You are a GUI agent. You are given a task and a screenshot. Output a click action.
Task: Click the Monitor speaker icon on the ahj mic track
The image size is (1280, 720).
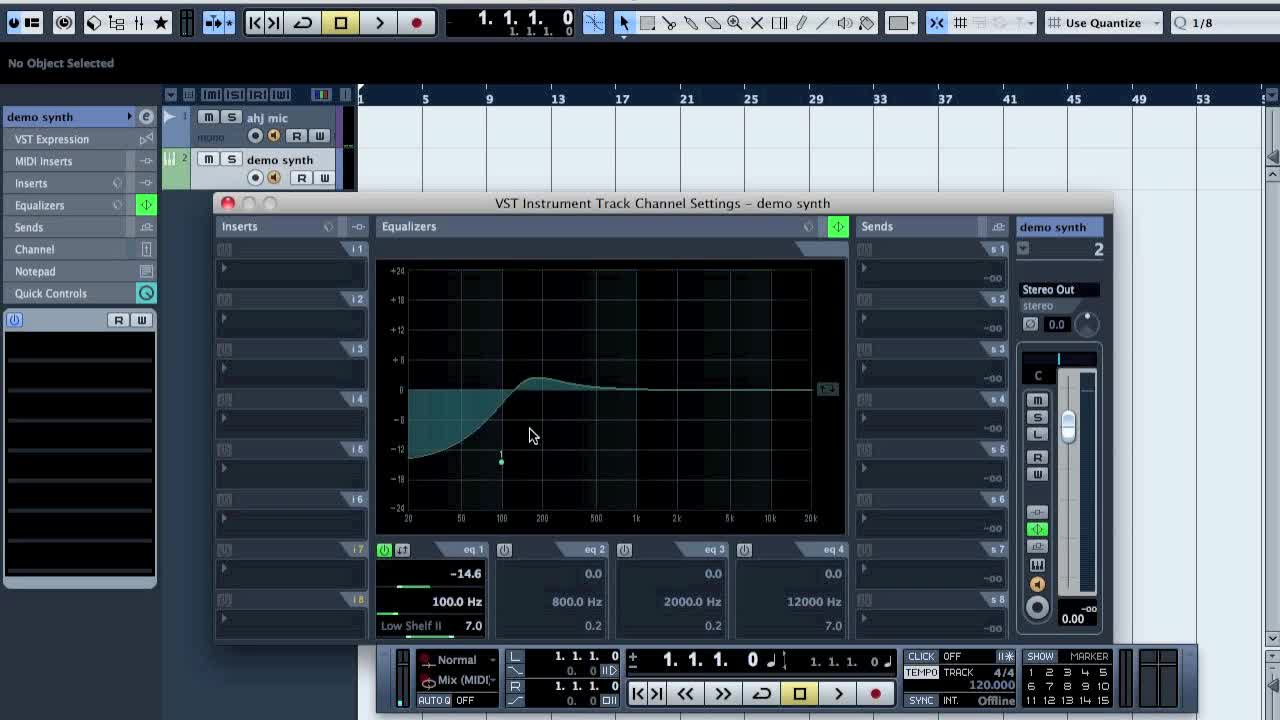tap(274, 136)
